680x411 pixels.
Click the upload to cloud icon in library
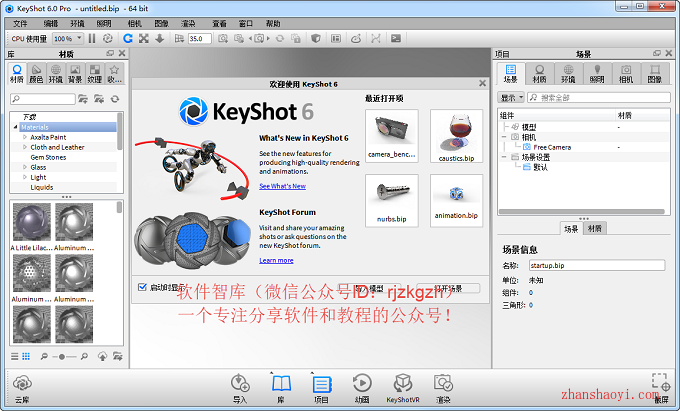(x=102, y=356)
